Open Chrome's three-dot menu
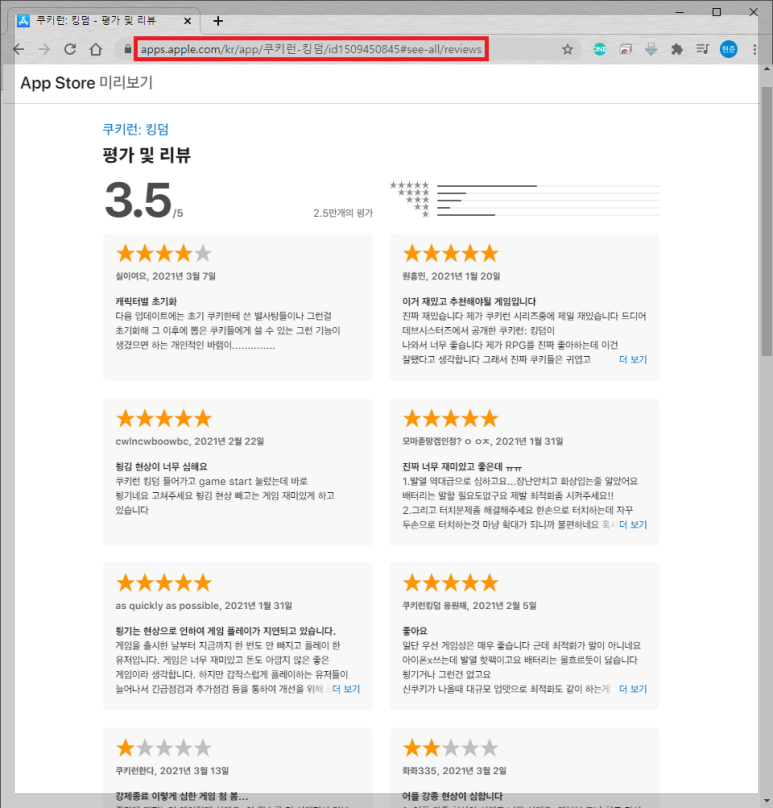773x808 pixels. coord(754,49)
